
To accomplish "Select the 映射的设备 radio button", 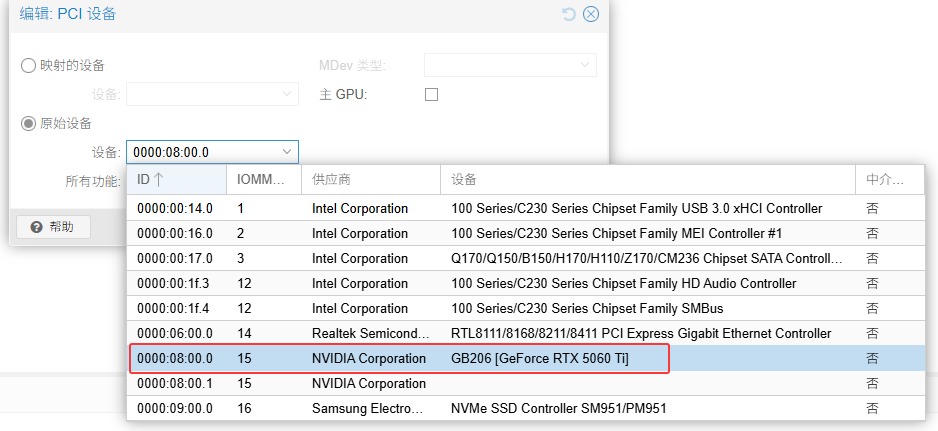I will click(28, 66).
